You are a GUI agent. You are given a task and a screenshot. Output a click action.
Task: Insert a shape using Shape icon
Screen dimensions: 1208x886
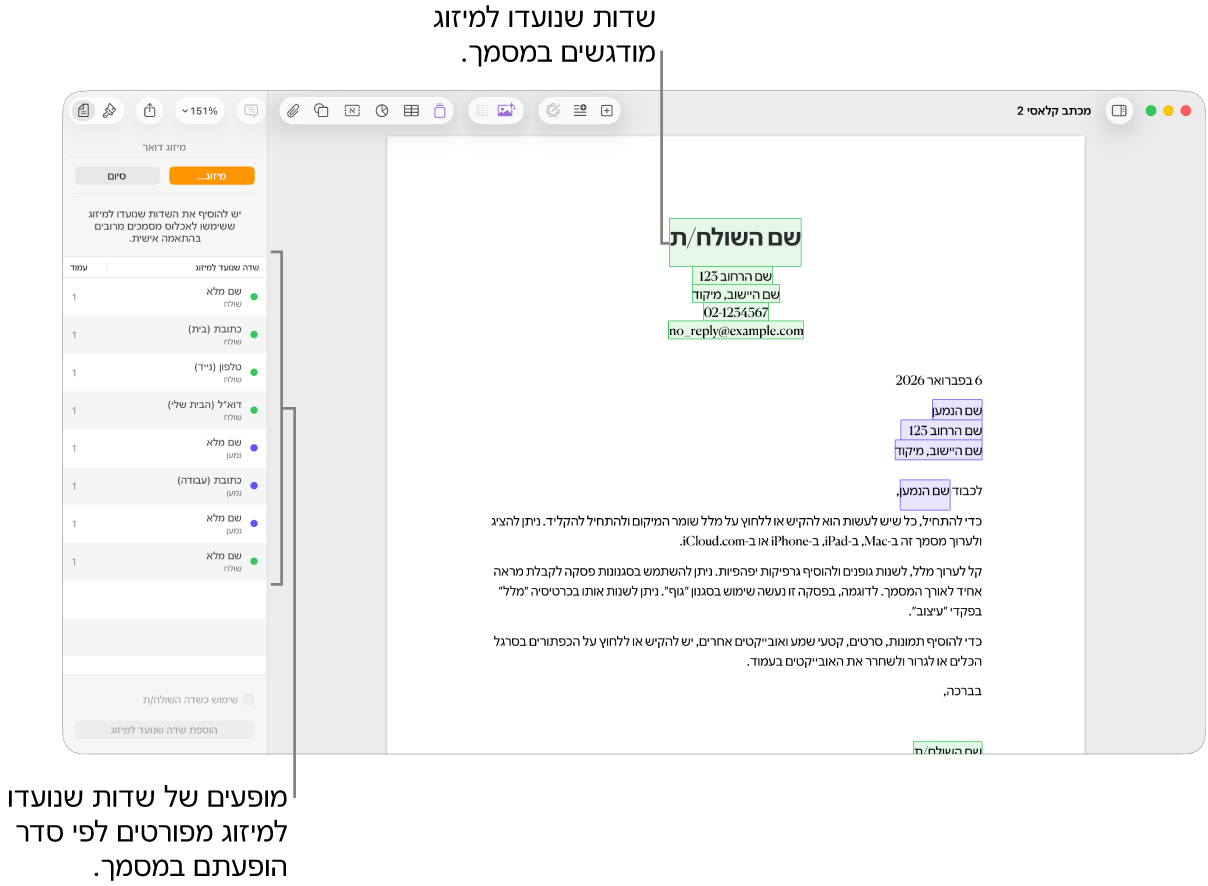click(322, 111)
